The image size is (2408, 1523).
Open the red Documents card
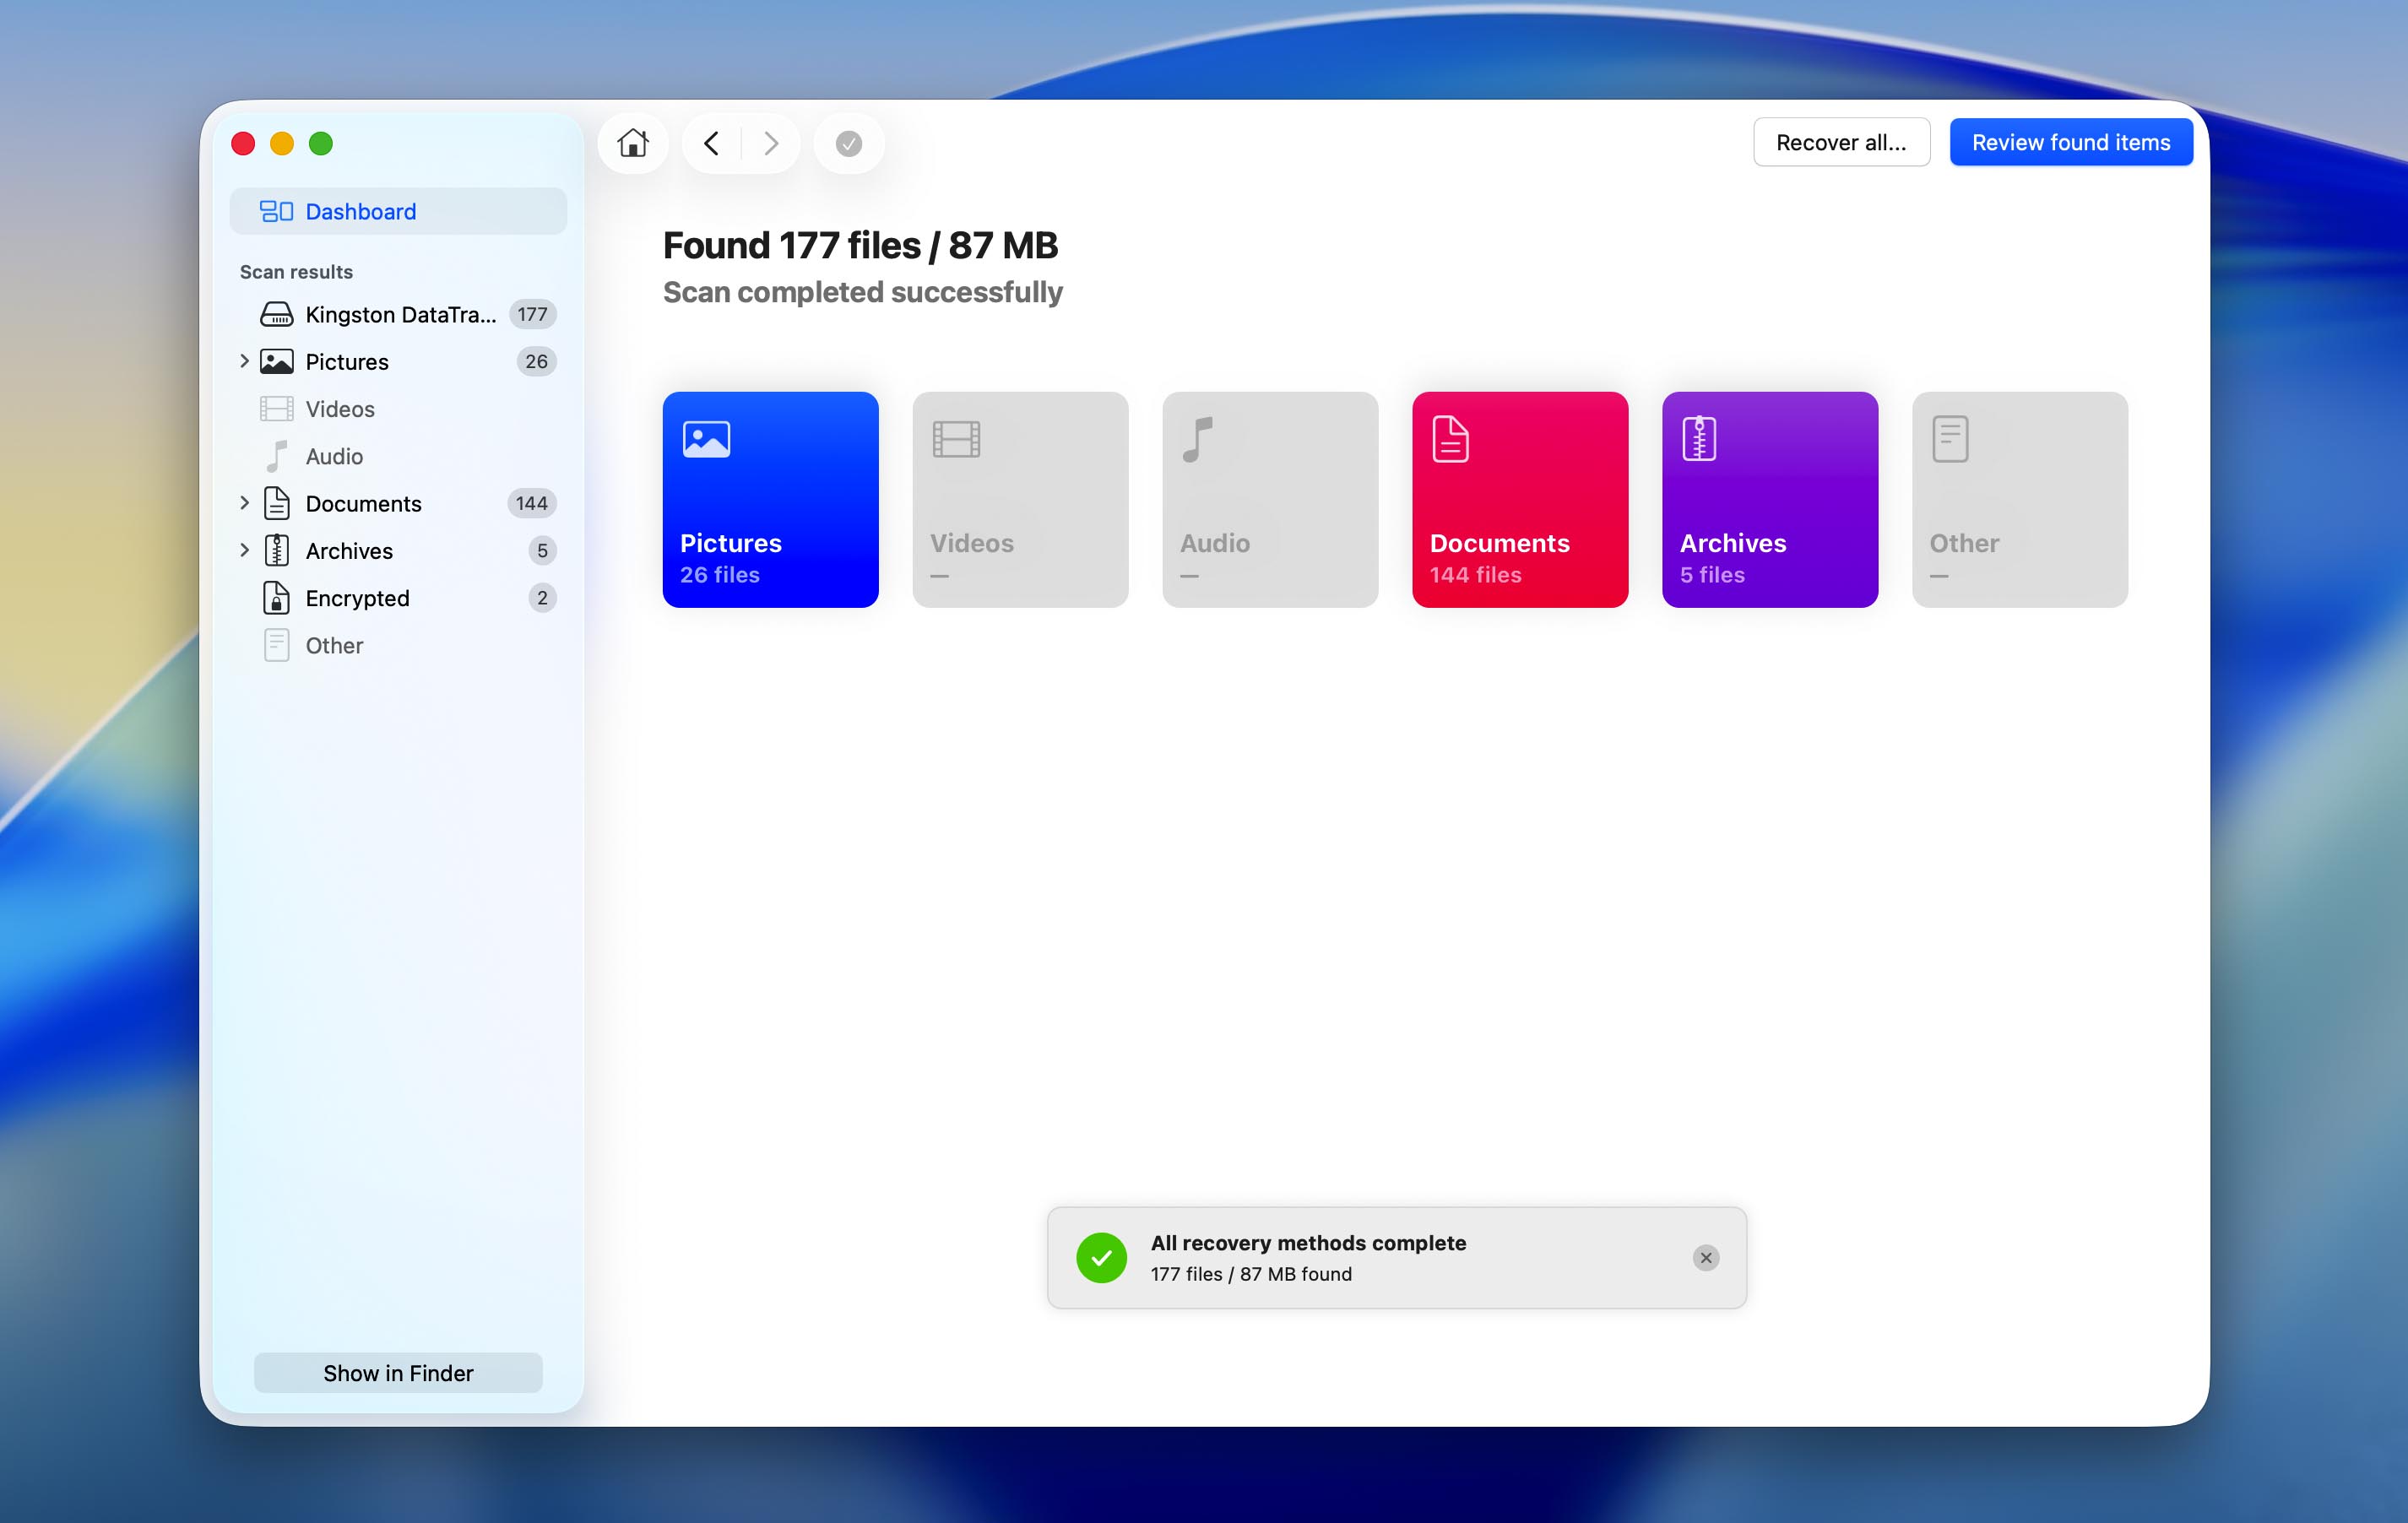(x=1520, y=499)
